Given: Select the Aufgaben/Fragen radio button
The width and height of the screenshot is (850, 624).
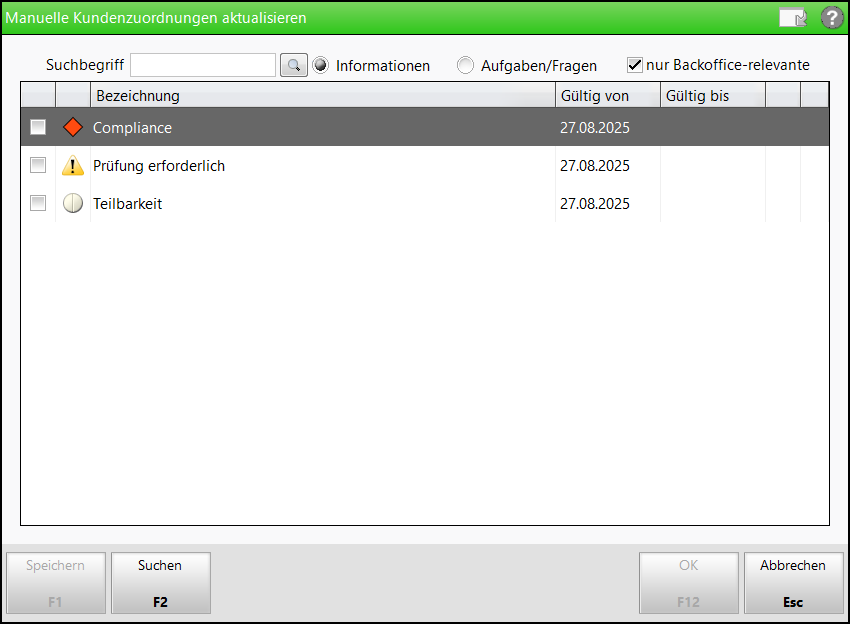Looking at the screenshot, I should tap(466, 65).
